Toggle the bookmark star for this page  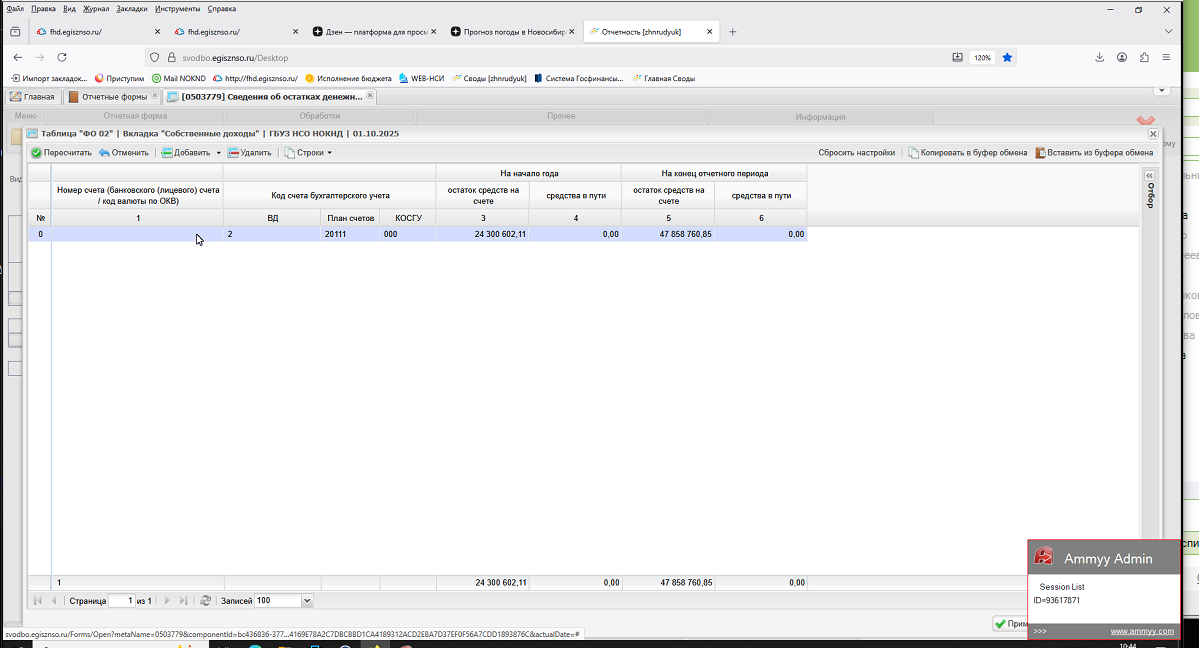(x=1007, y=57)
